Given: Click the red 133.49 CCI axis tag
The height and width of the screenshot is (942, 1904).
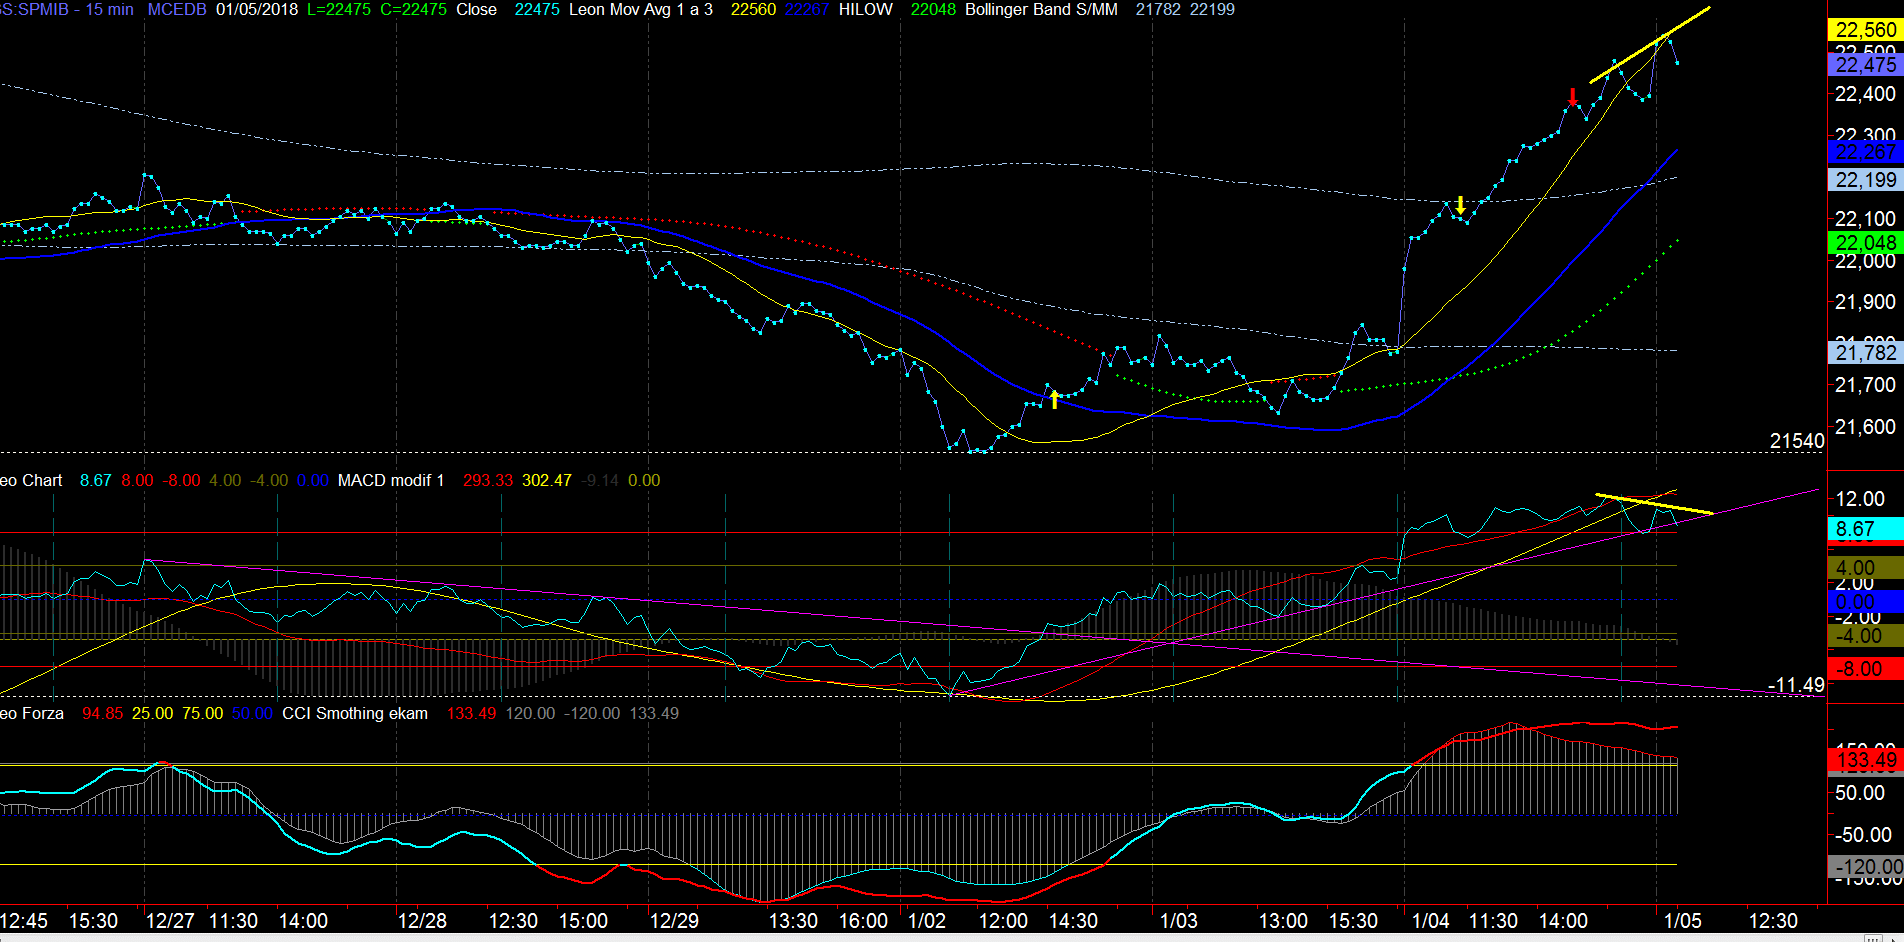Looking at the screenshot, I should tap(1865, 760).
